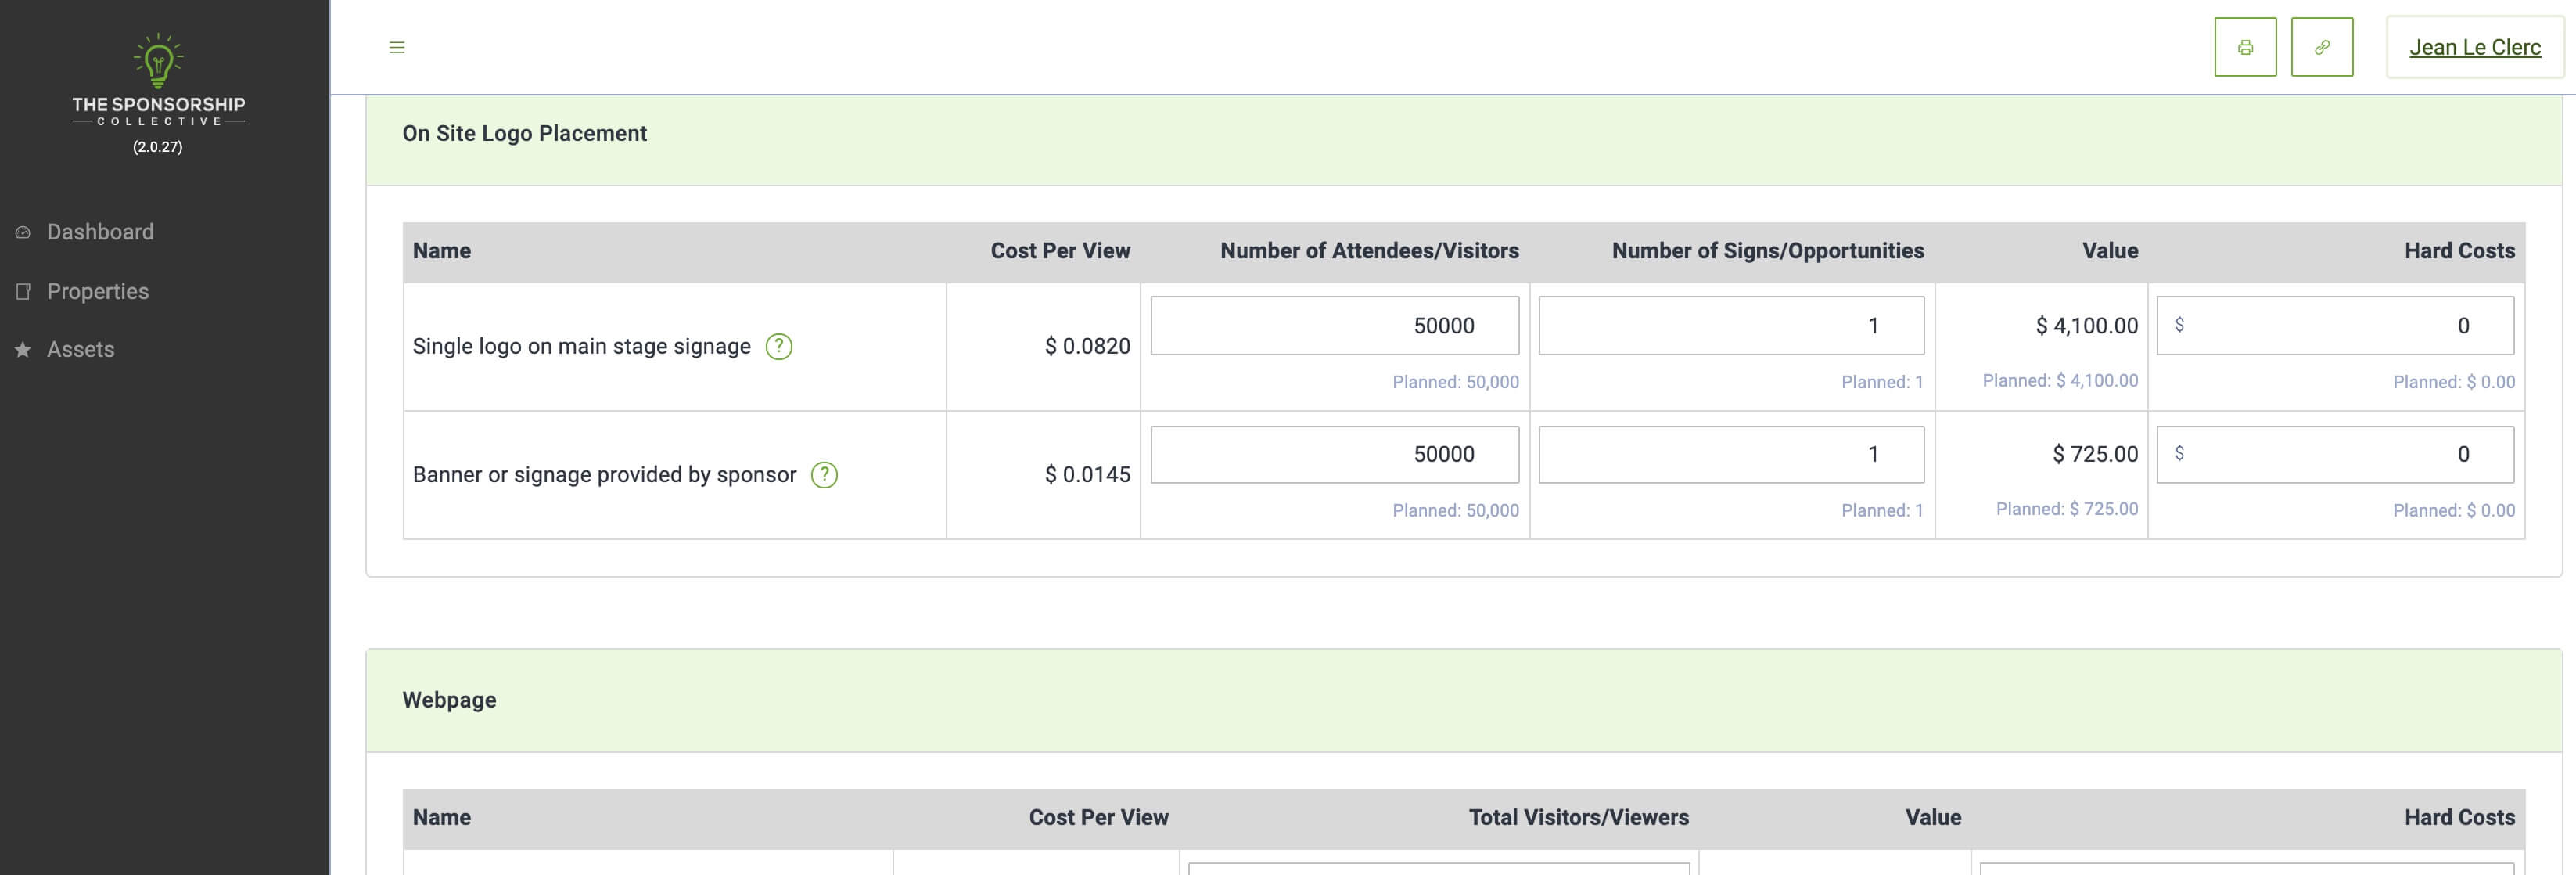Click Banner or signage provided by sponsor text
Viewport: 2576px width, 875px height.
pyautogui.click(x=604, y=474)
